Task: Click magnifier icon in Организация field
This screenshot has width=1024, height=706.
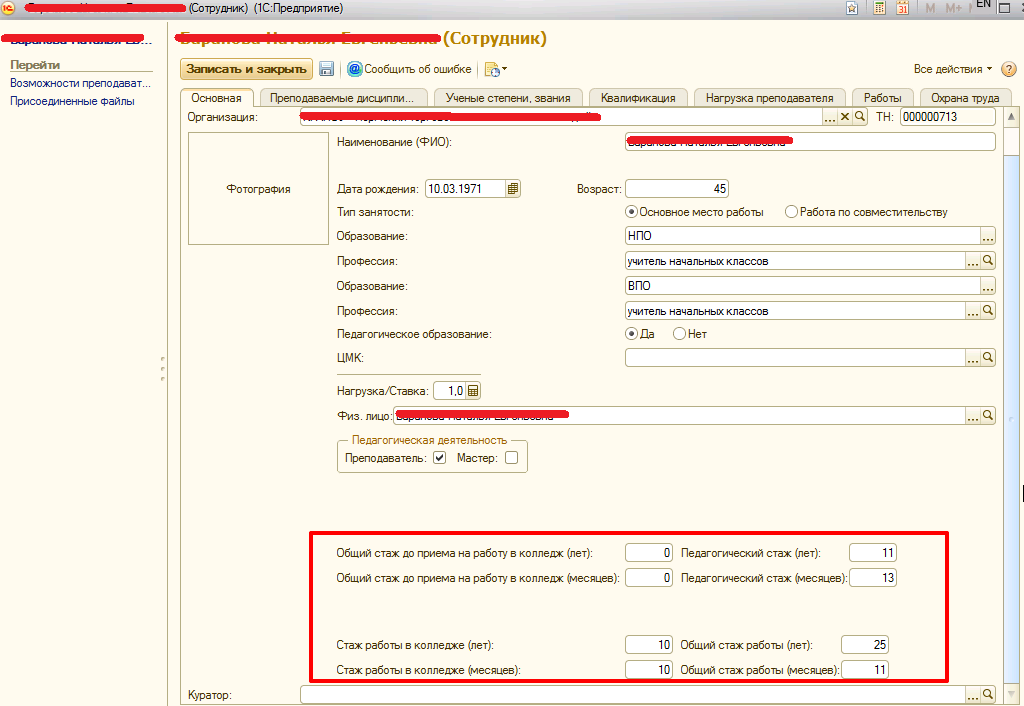Action: point(859,117)
